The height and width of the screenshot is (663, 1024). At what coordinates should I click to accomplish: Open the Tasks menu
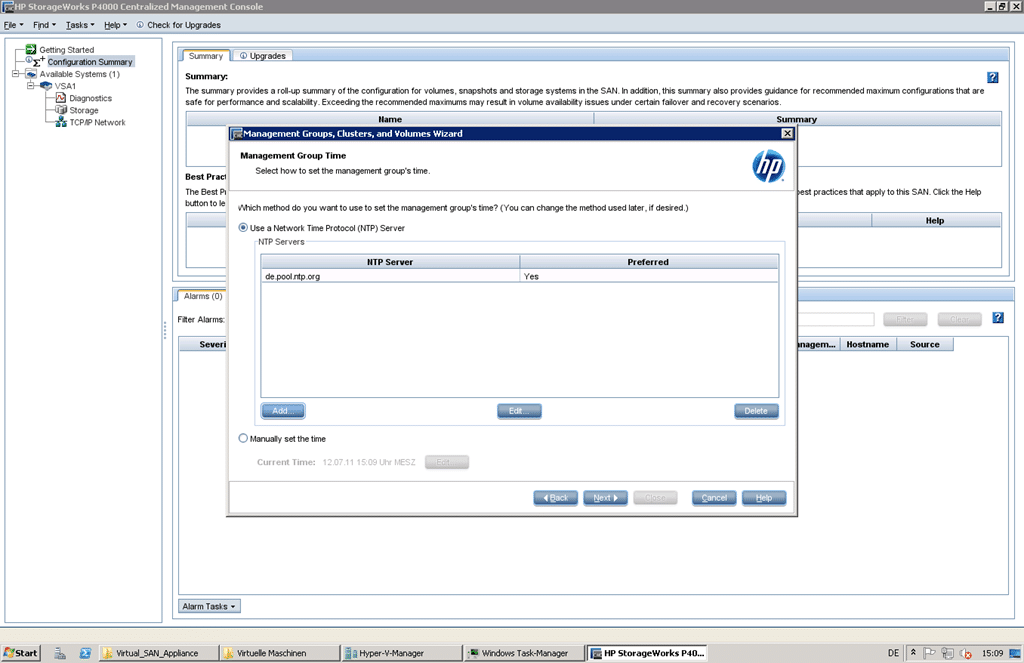point(80,25)
